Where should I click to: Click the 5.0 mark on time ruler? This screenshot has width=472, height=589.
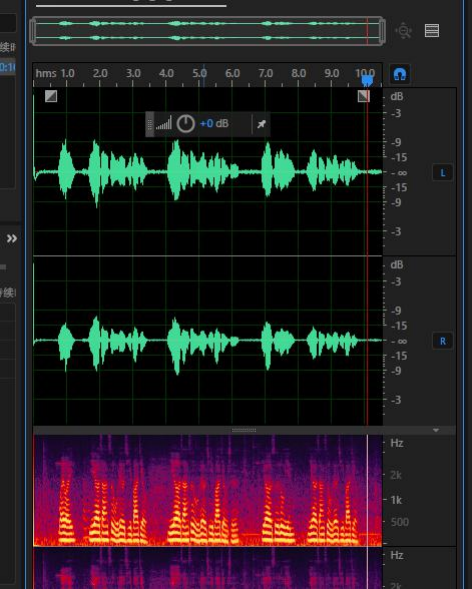point(199,73)
